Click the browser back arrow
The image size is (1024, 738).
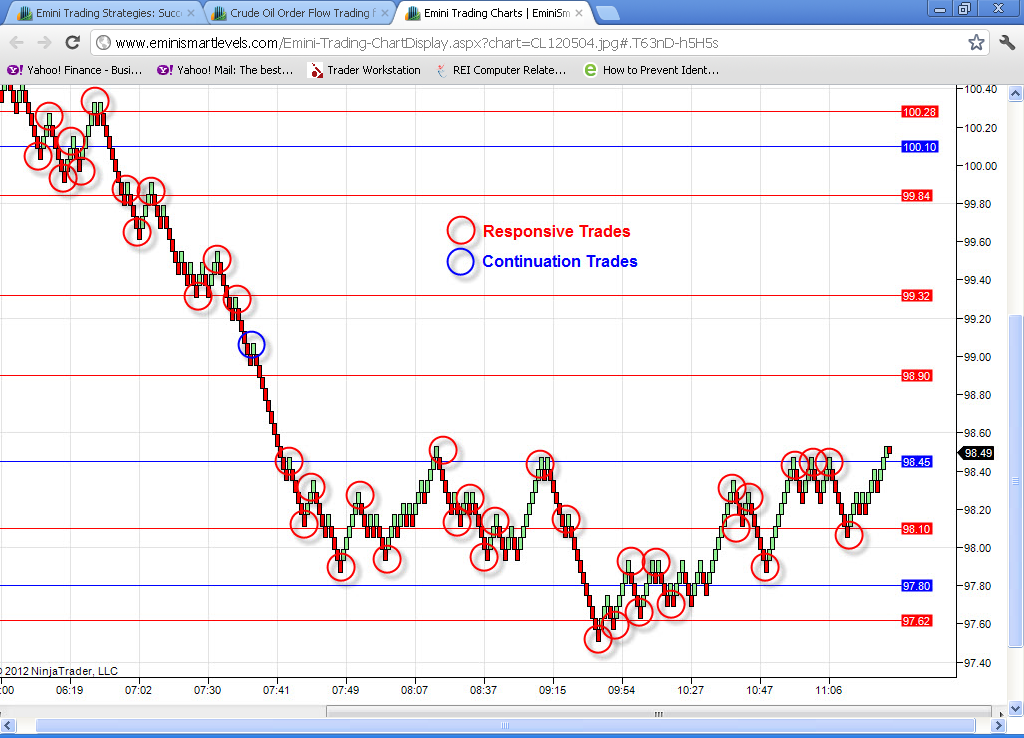(x=17, y=43)
